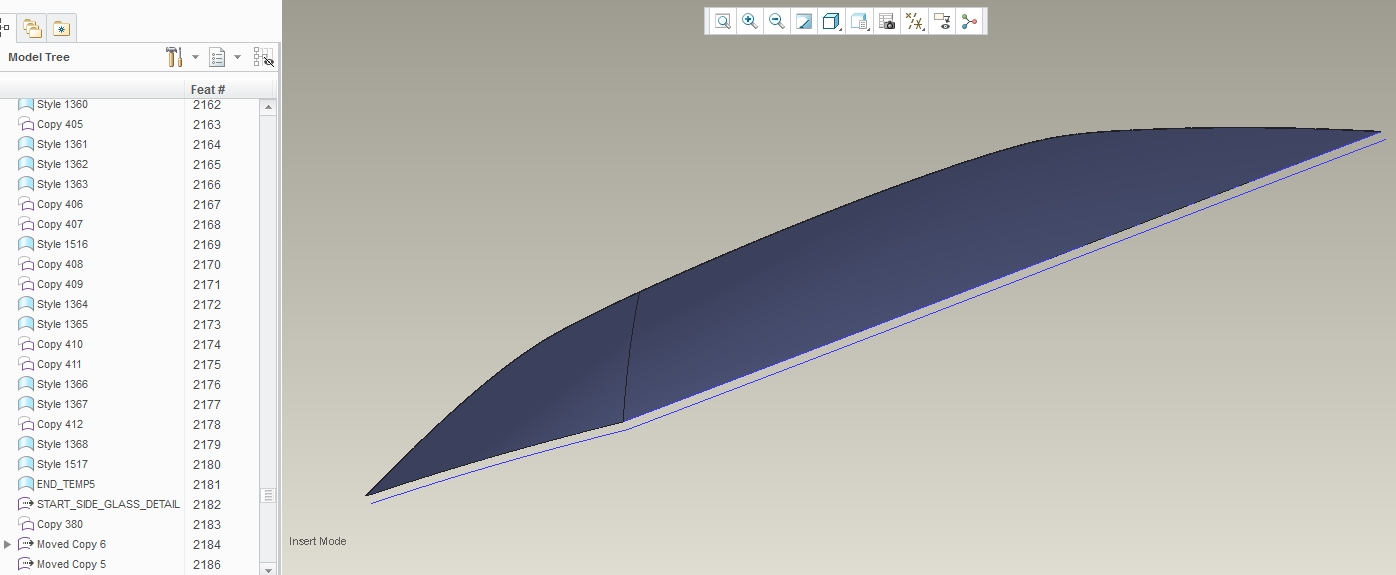Select Copy 380 feature
Viewport: 1396px width, 575px height.
[x=60, y=524]
